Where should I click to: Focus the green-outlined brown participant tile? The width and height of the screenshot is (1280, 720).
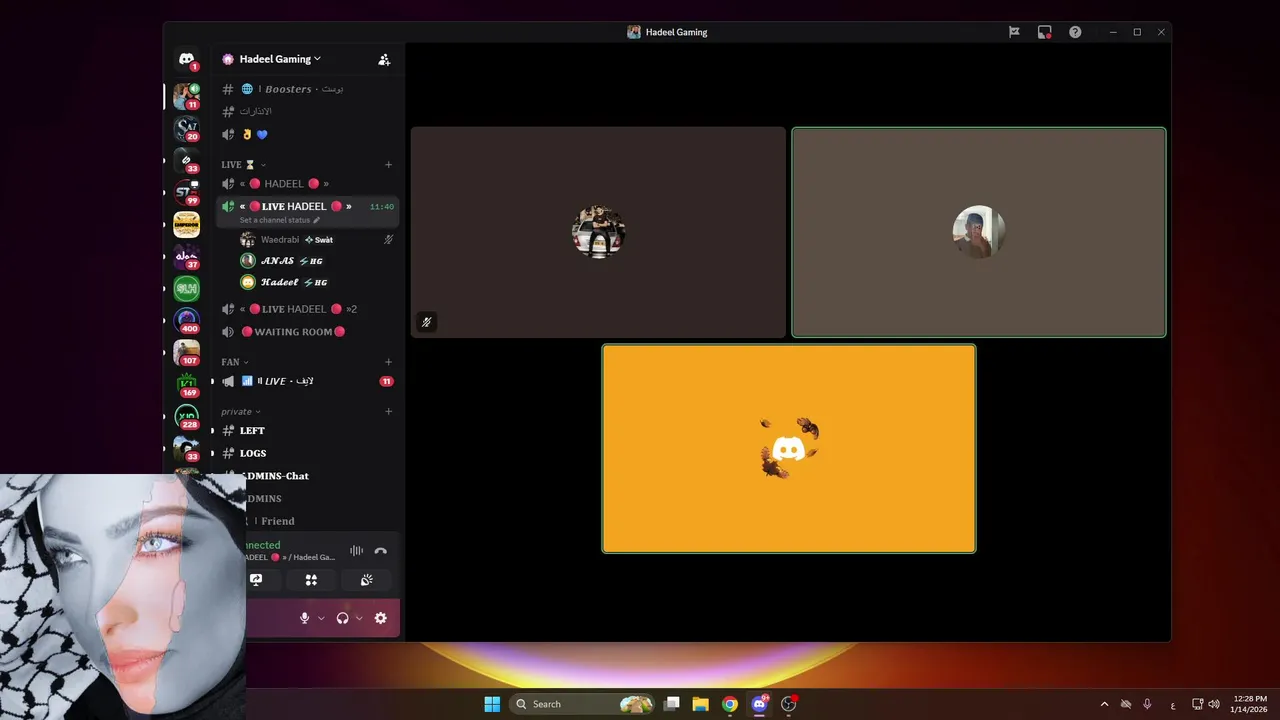(979, 232)
